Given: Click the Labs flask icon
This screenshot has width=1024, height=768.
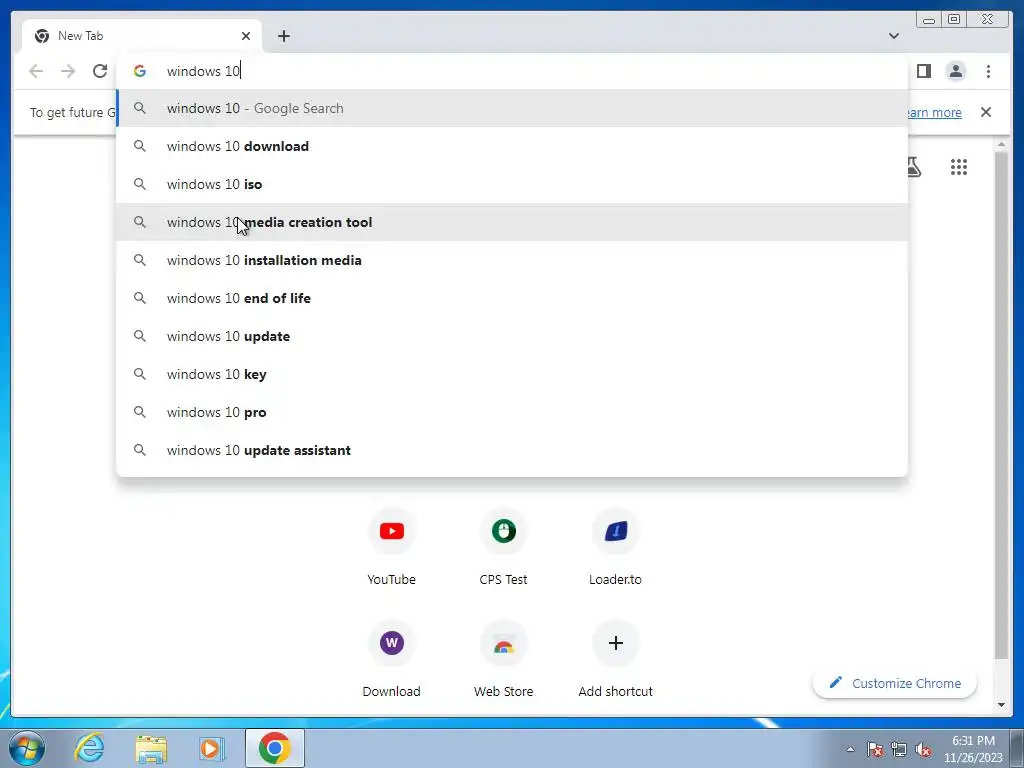Looking at the screenshot, I should click(914, 167).
